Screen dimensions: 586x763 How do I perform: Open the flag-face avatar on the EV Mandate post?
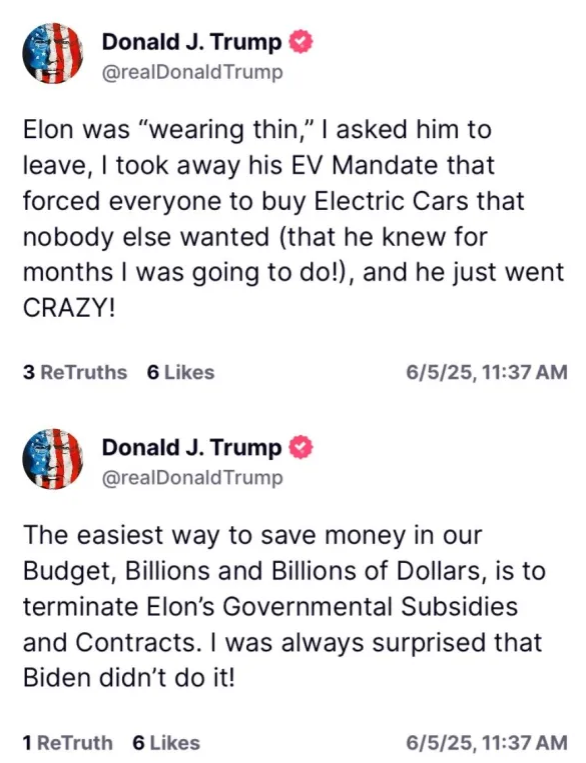click(x=53, y=53)
